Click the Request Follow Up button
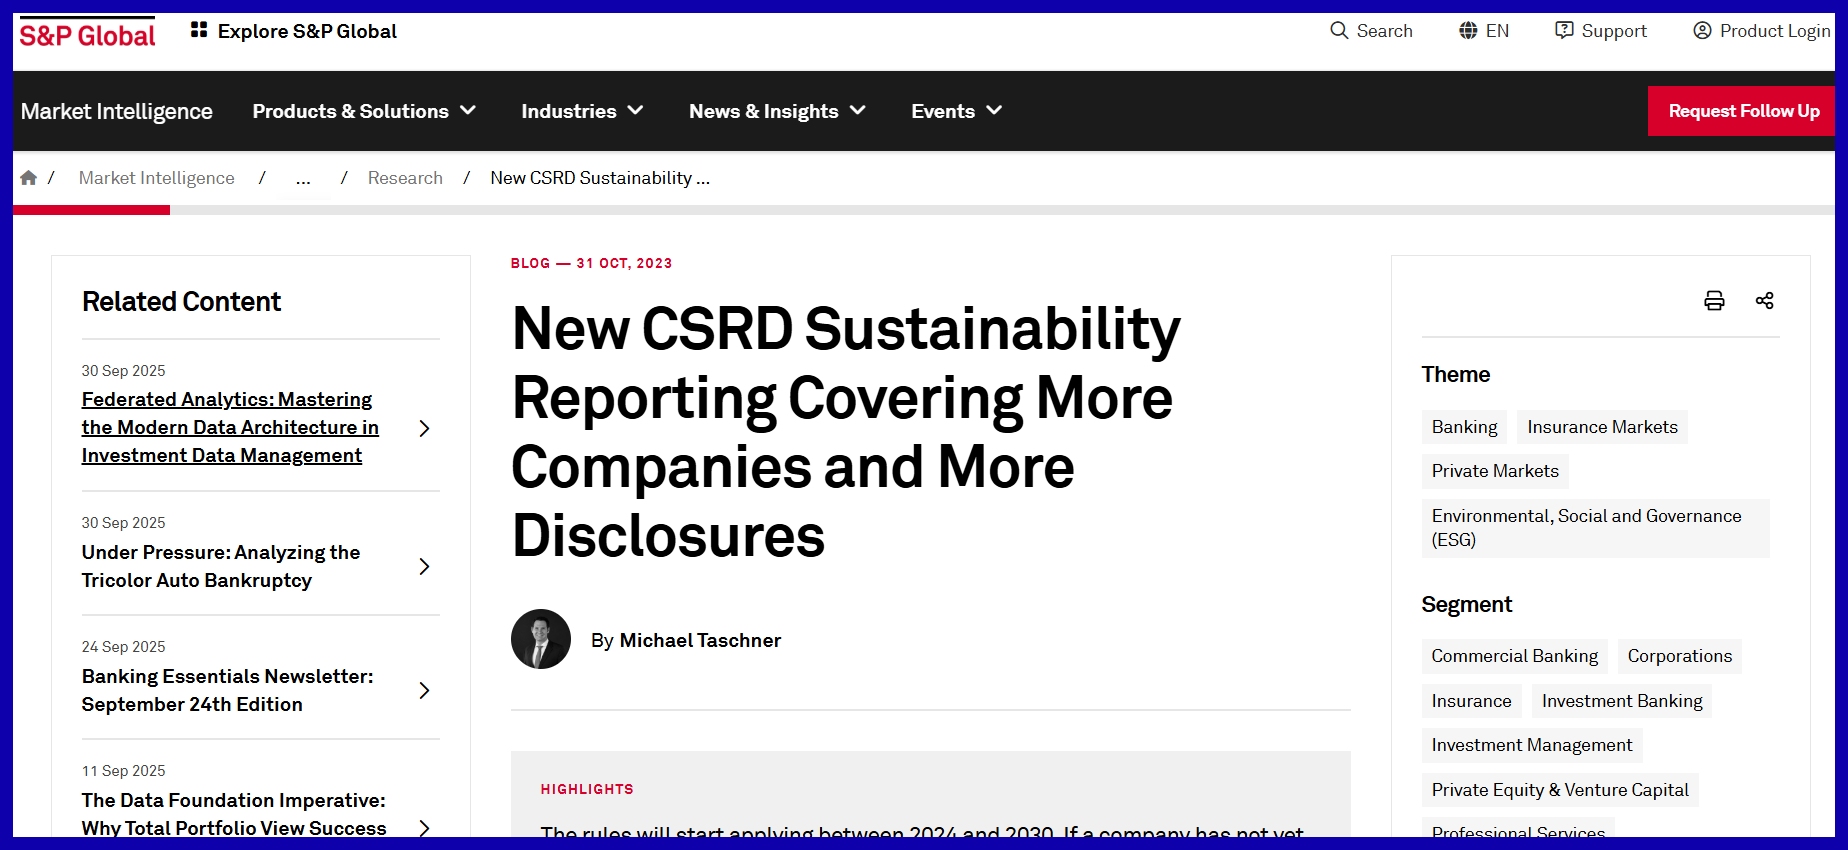This screenshot has width=1848, height=850. 1743,111
